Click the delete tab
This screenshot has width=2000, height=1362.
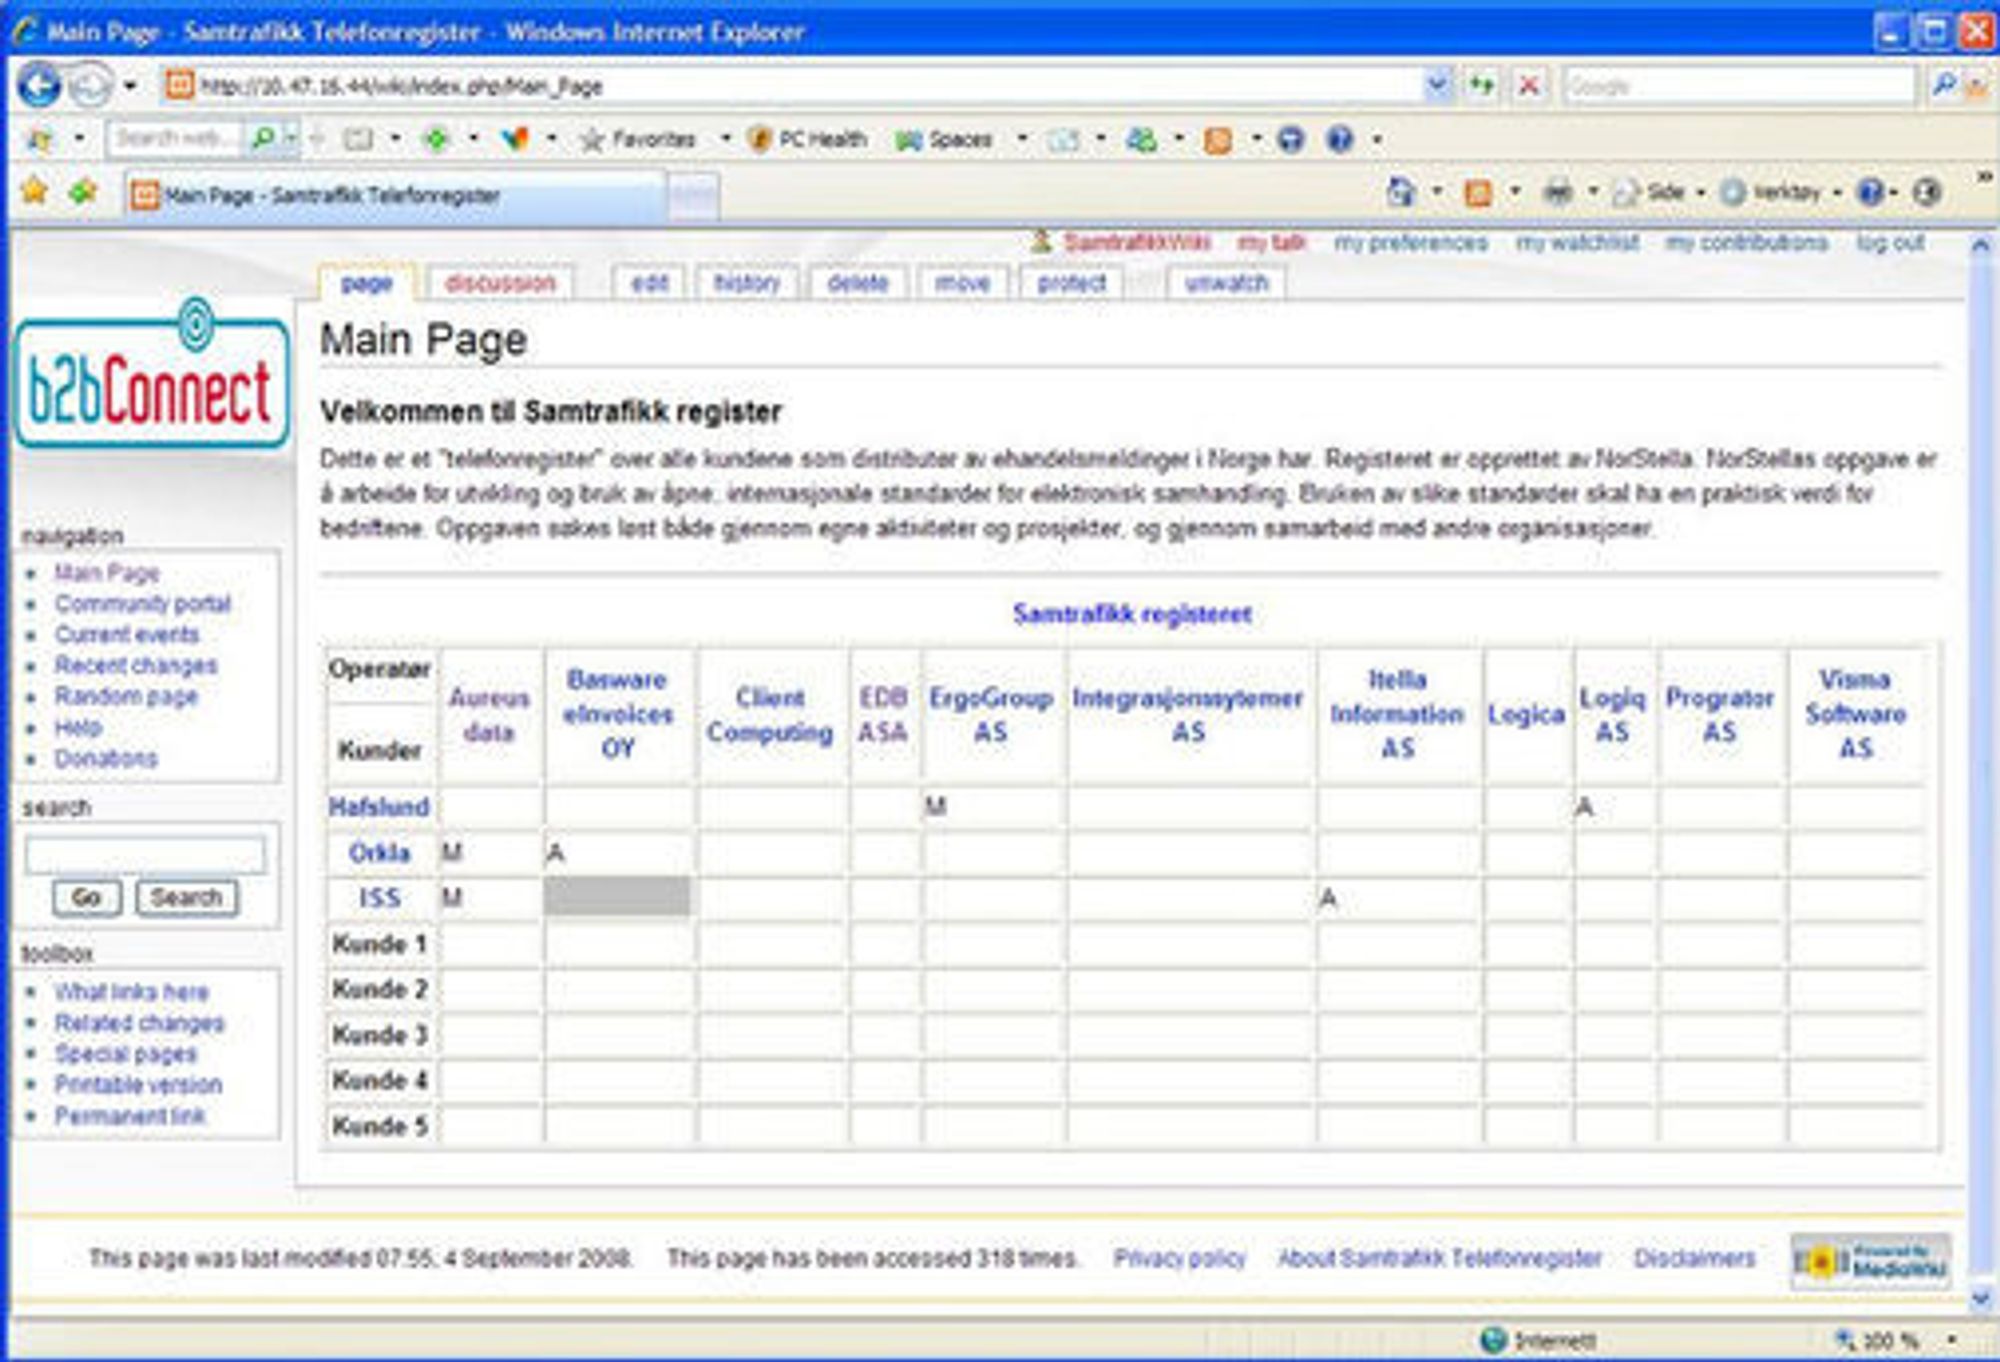pos(858,283)
